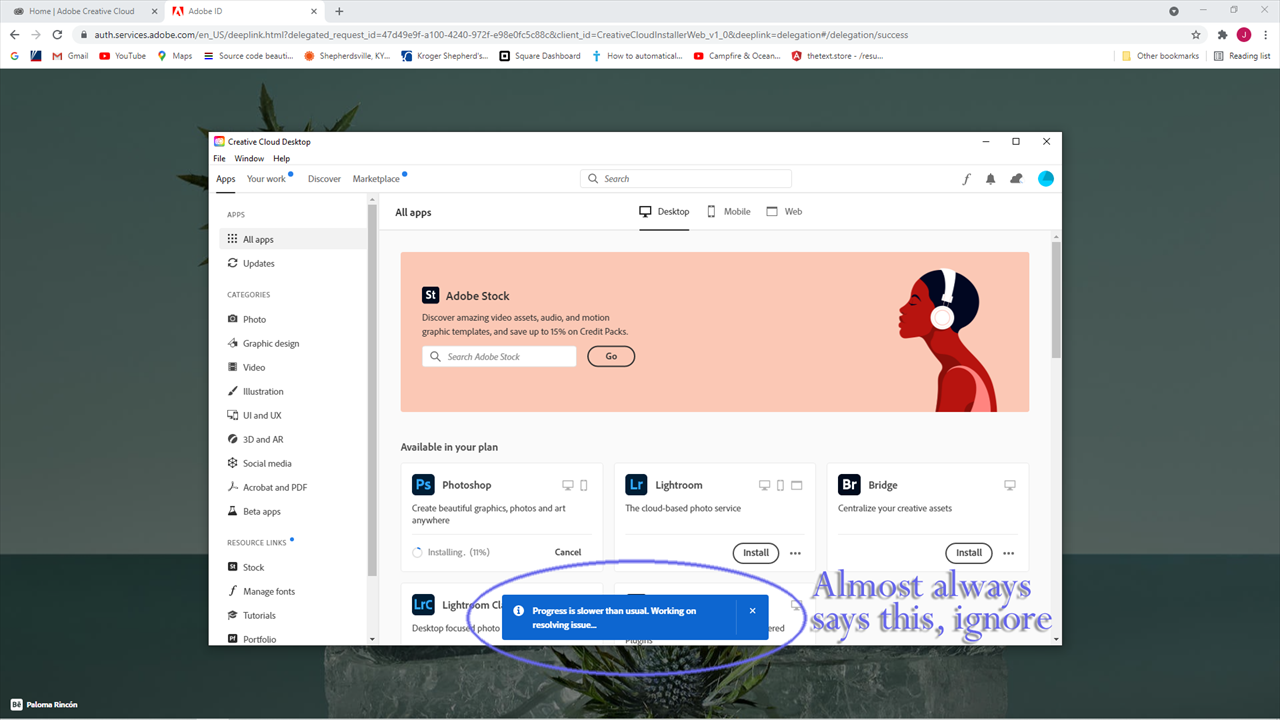Open the Other bookmarks folder
This screenshot has height=720, width=1280.
click(1160, 56)
